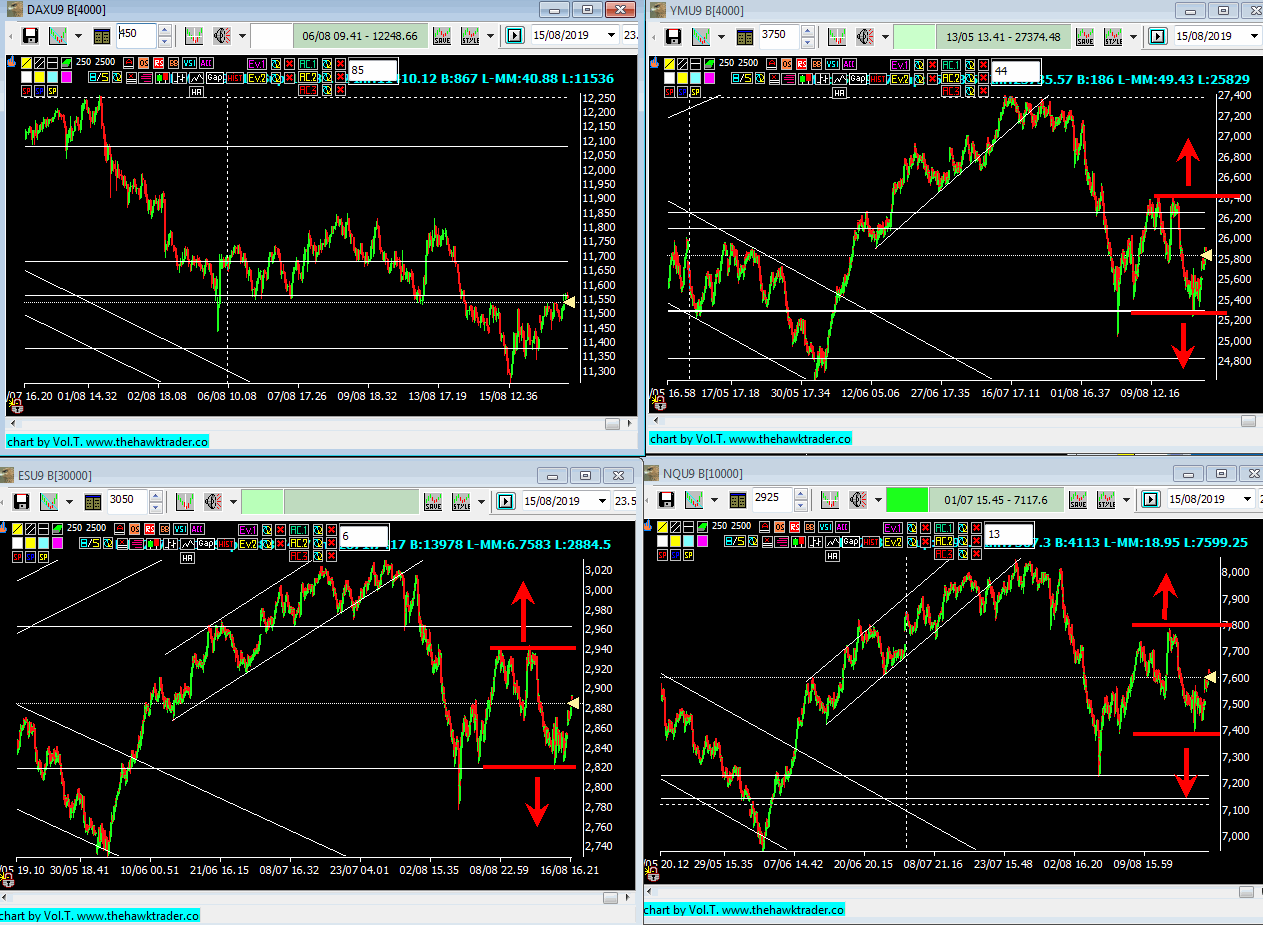This screenshot has width=1263, height=925.
Task: Click the SAVE chart icon in ESU9 toolbar
Action: point(433,500)
